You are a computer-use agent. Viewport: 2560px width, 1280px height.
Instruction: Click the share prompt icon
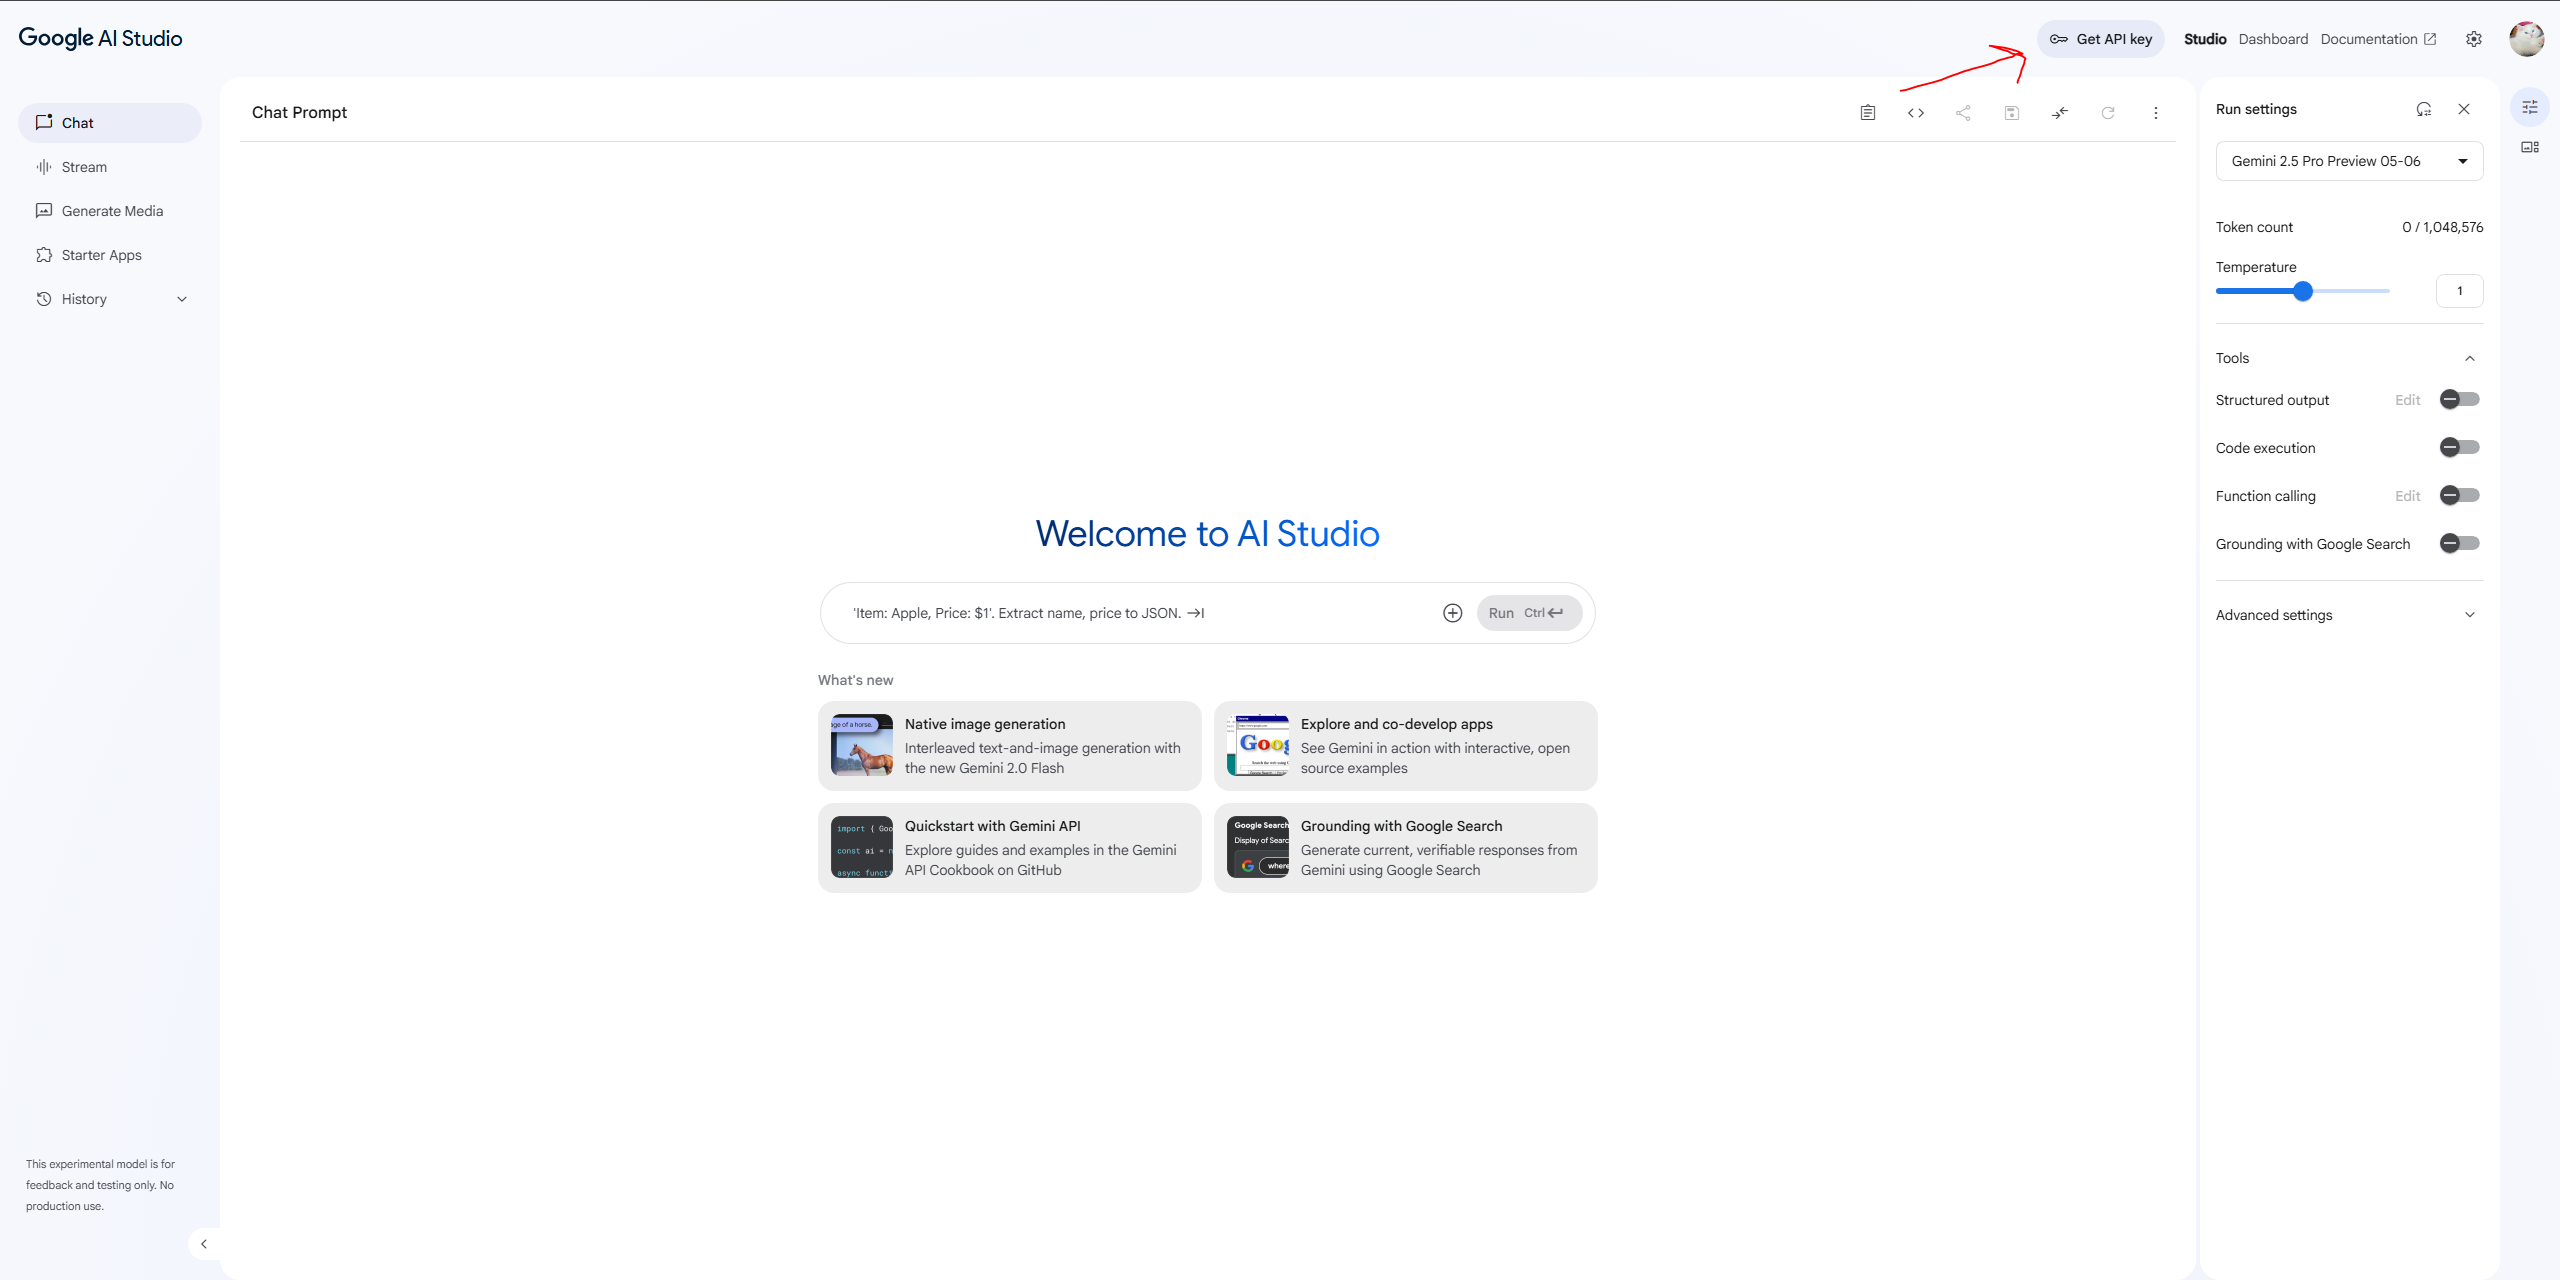click(1963, 113)
